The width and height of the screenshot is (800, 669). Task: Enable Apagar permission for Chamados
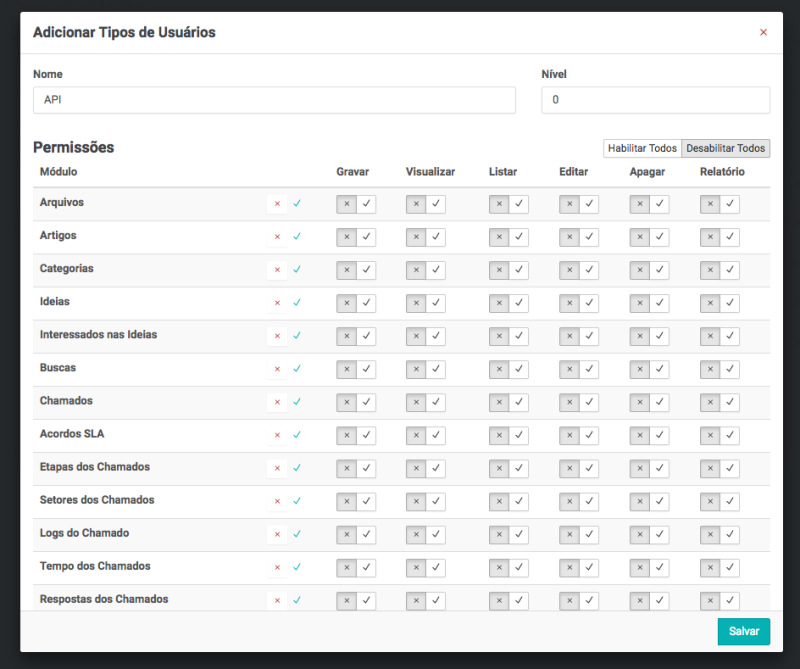[x=660, y=402]
